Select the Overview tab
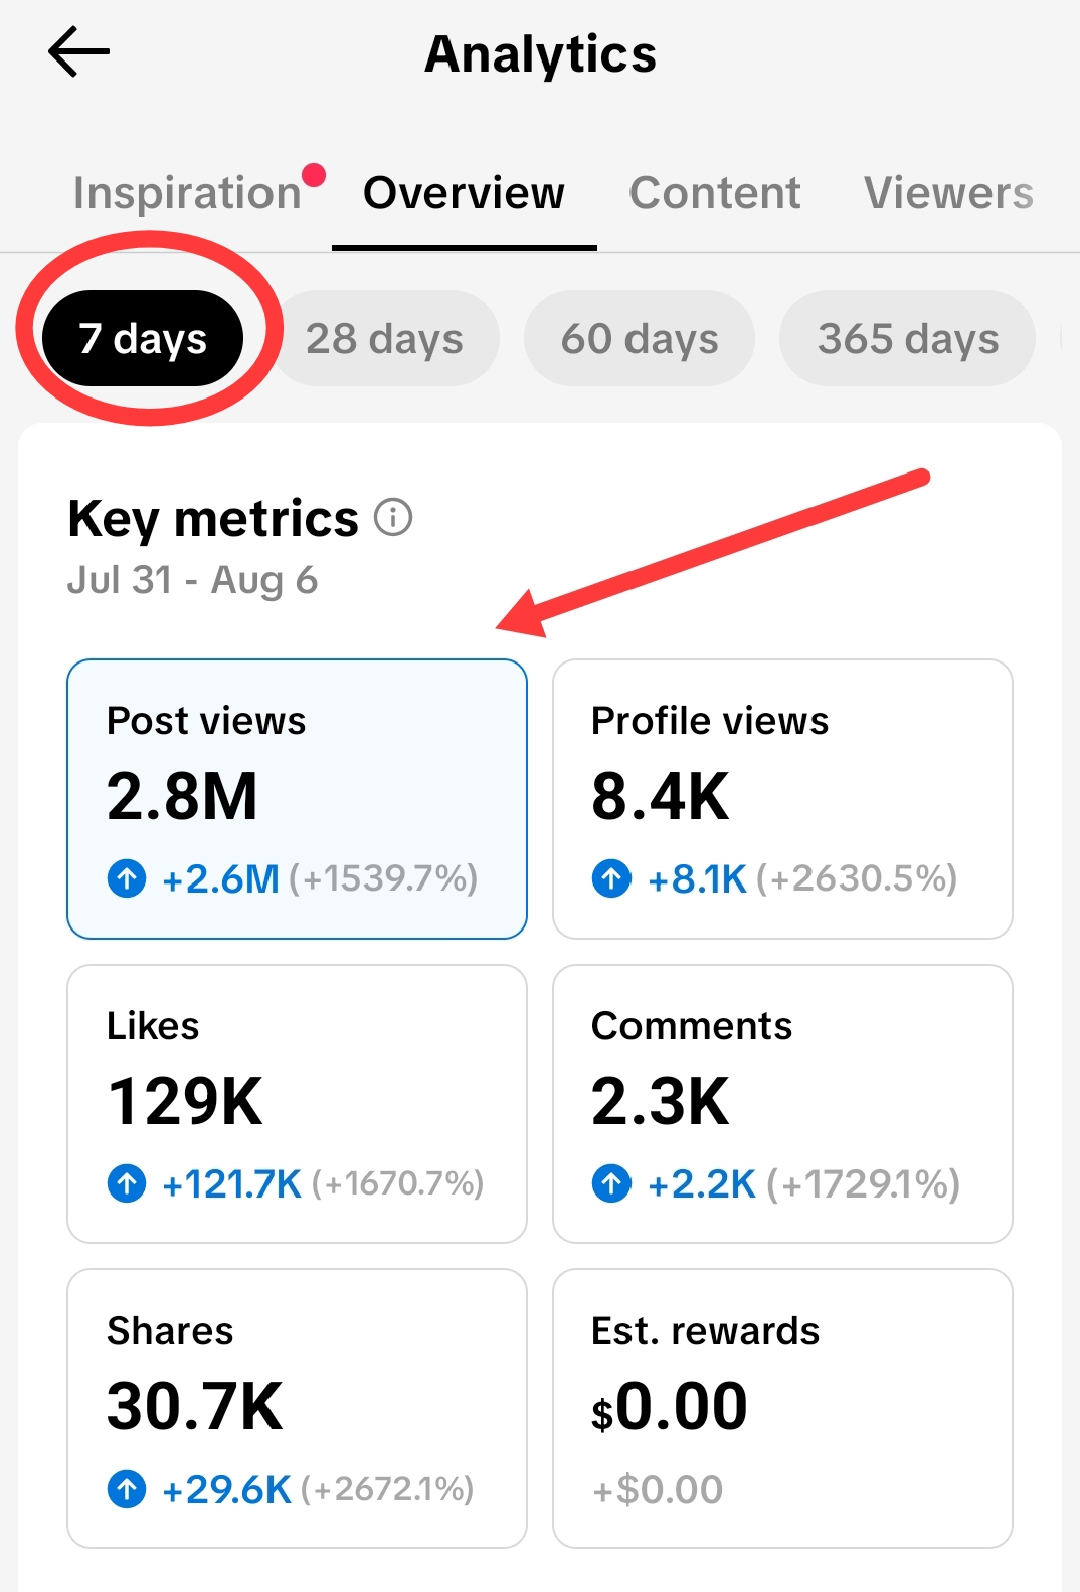This screenshot has width=1080, height=1592. tap(464, 193)
